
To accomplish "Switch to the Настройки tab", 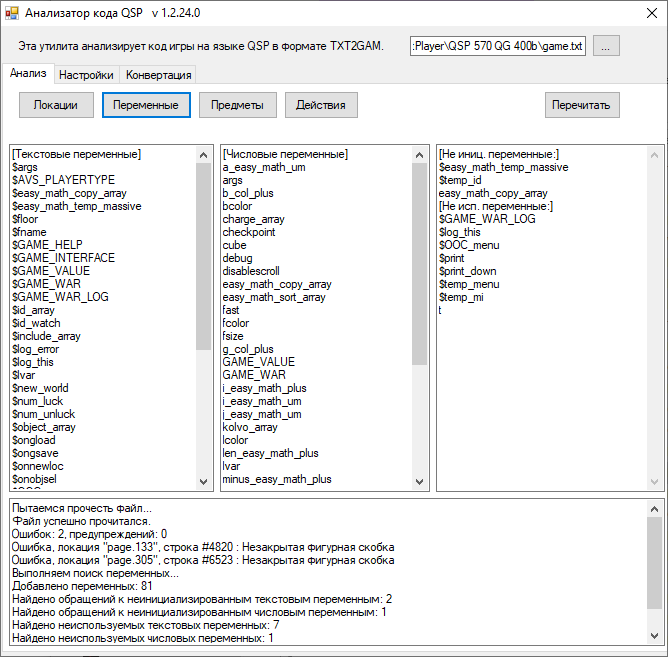I will coord(85,75).
